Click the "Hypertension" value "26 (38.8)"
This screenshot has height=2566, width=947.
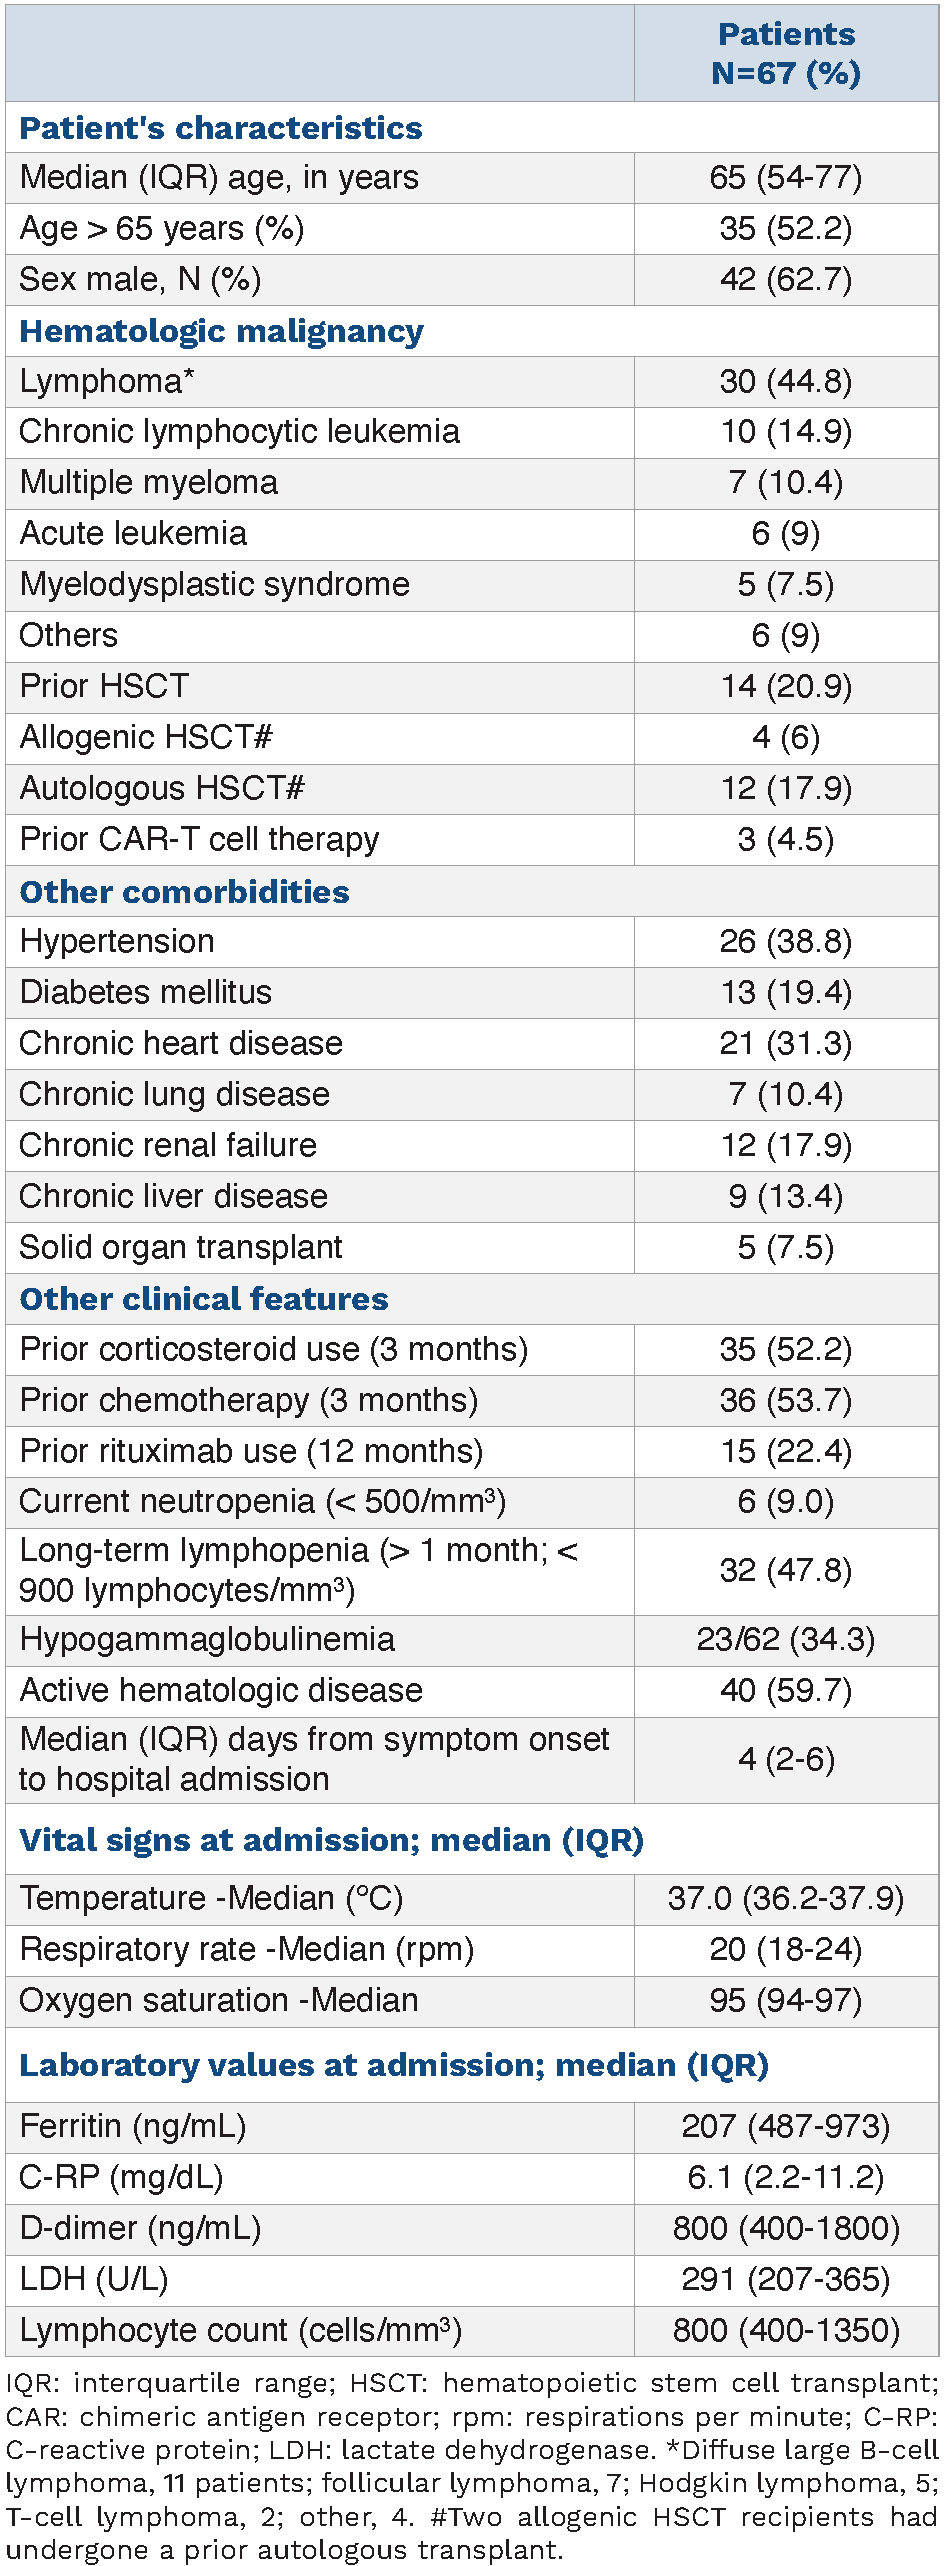[786, 942]
